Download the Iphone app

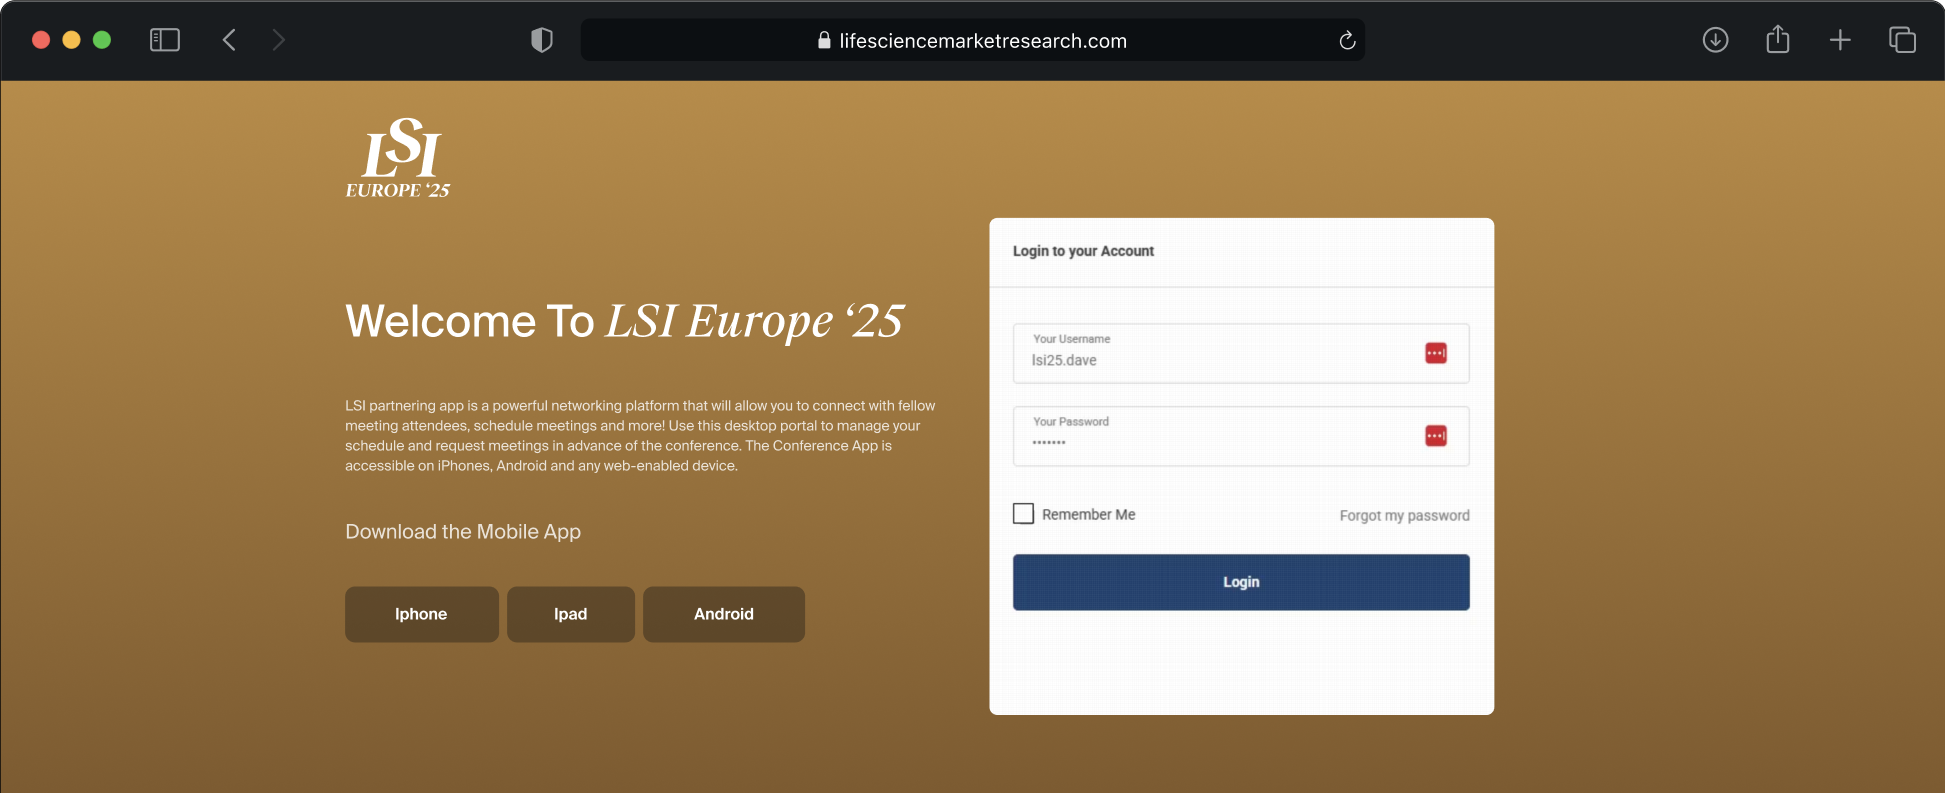click(422, 614)
